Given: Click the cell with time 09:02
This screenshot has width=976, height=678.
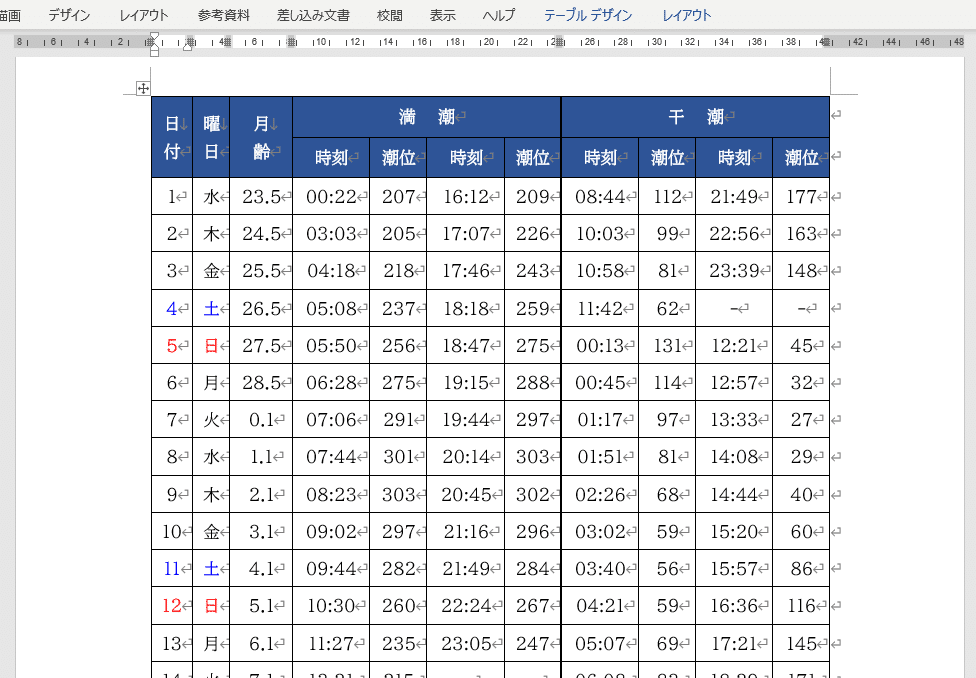Looking at the screenshot, I should tap(331, 532).
